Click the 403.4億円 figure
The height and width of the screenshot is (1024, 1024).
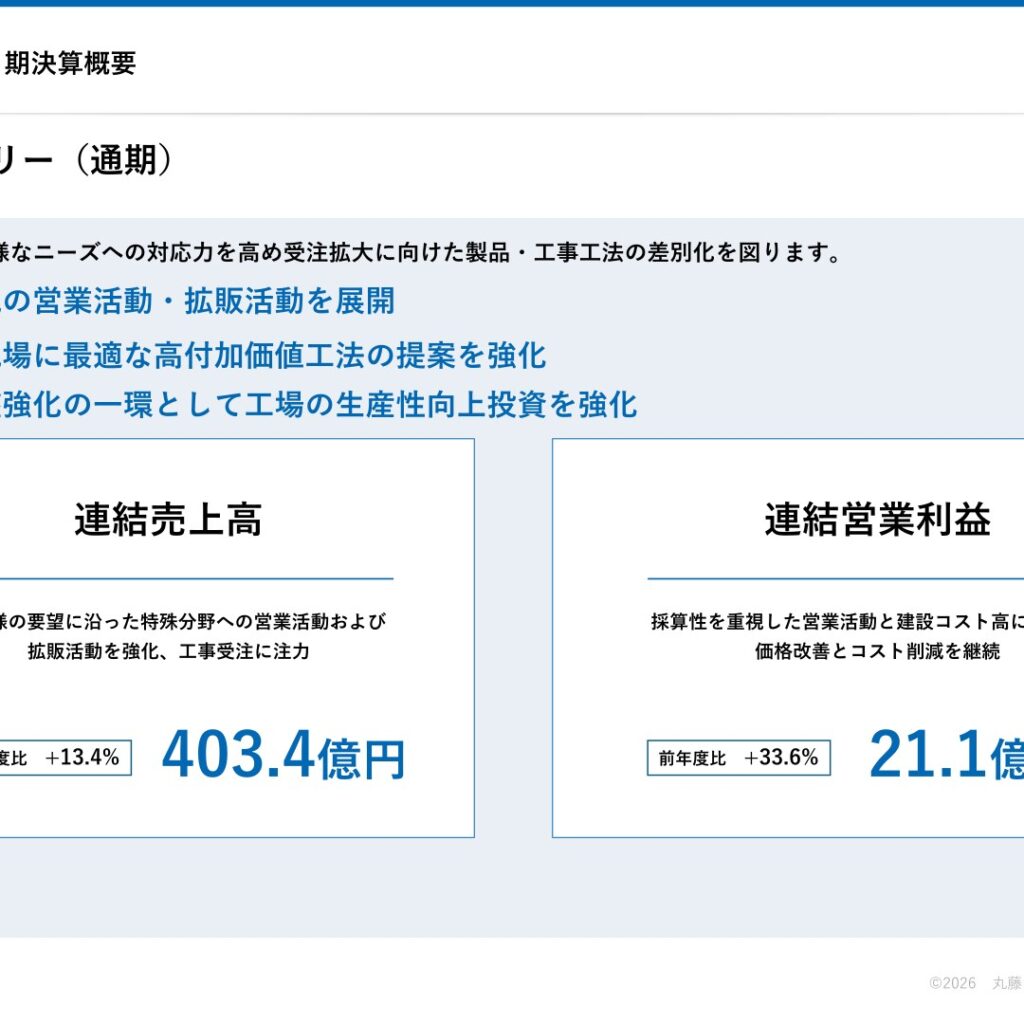(x=283, y=755)
